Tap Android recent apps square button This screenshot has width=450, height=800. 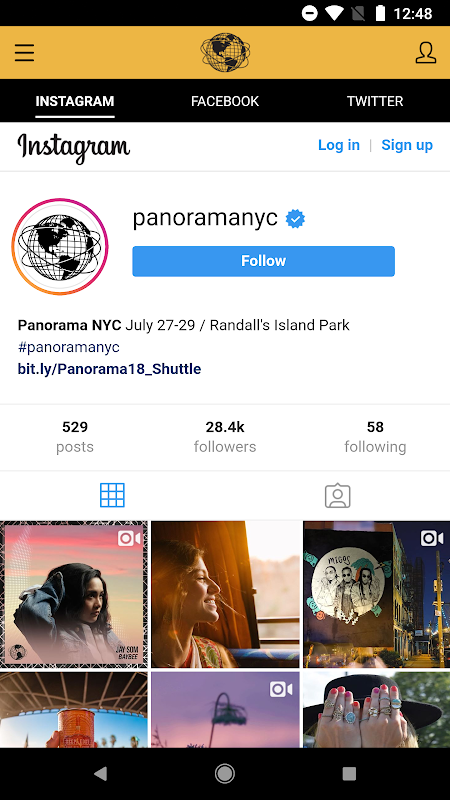(349, 774)
